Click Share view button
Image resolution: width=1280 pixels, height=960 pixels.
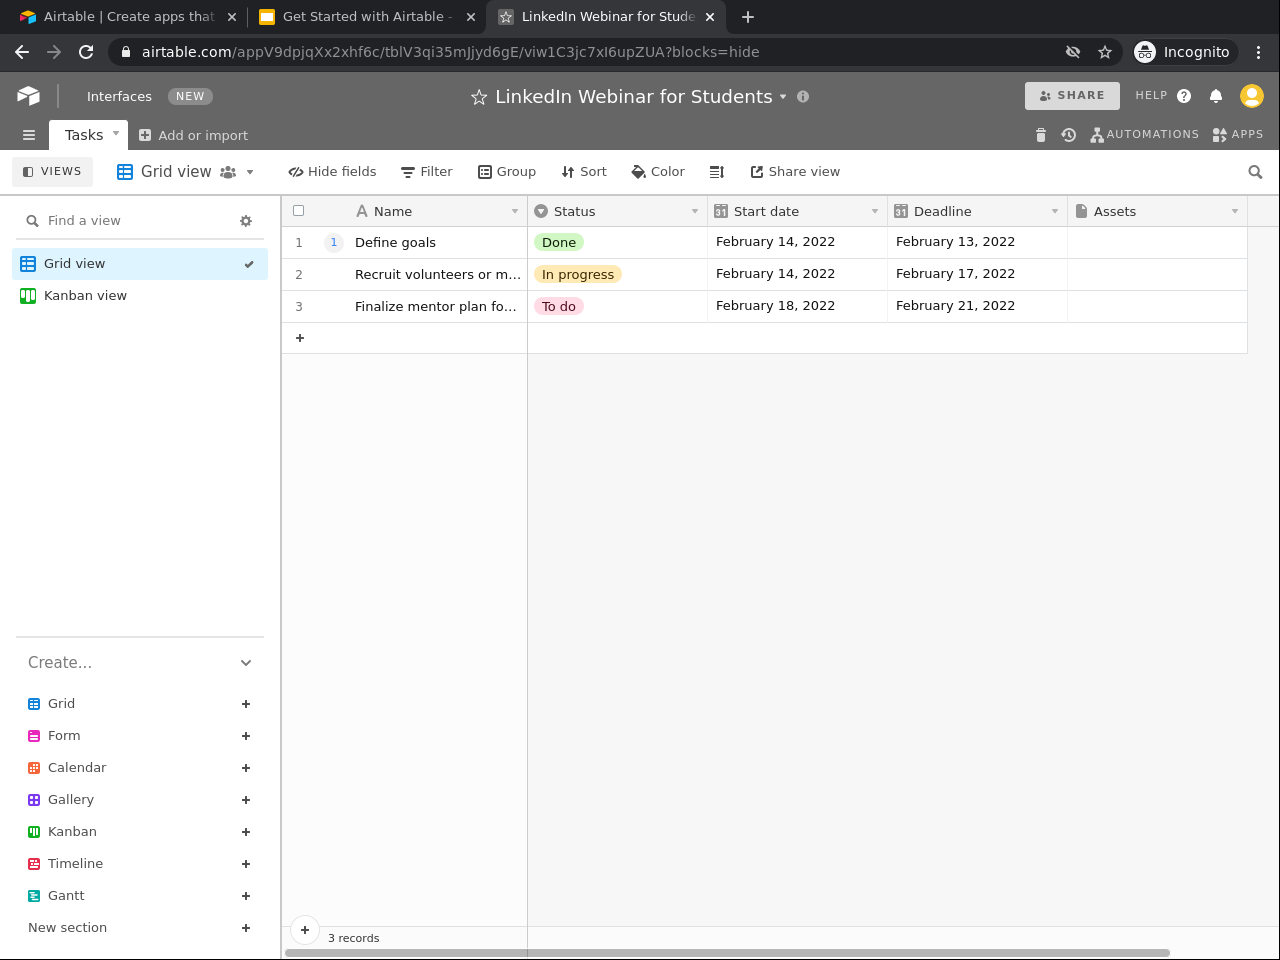click(x=795, y=172)
